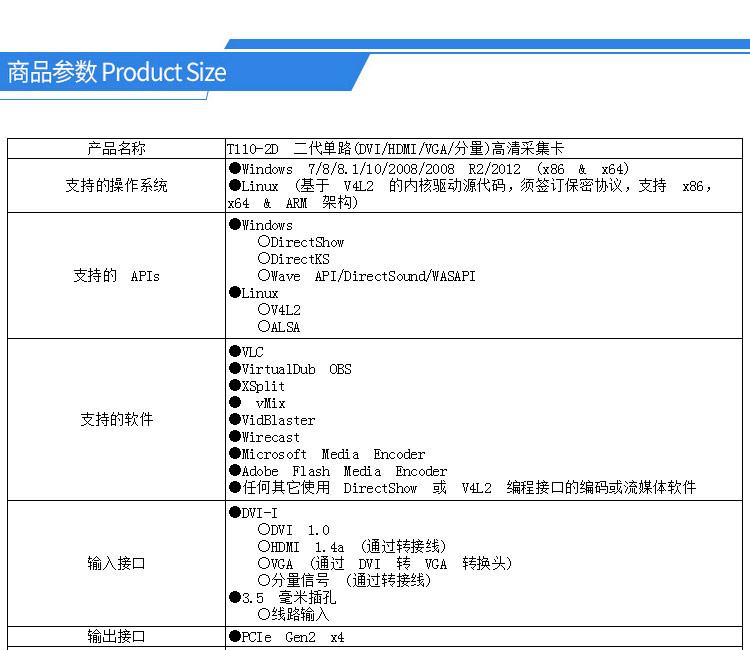Click the 'V4L2' sub-entry under Linux APIs
Image resolution: width=750 pixels, height=650 pixels.
click(279, 310)
